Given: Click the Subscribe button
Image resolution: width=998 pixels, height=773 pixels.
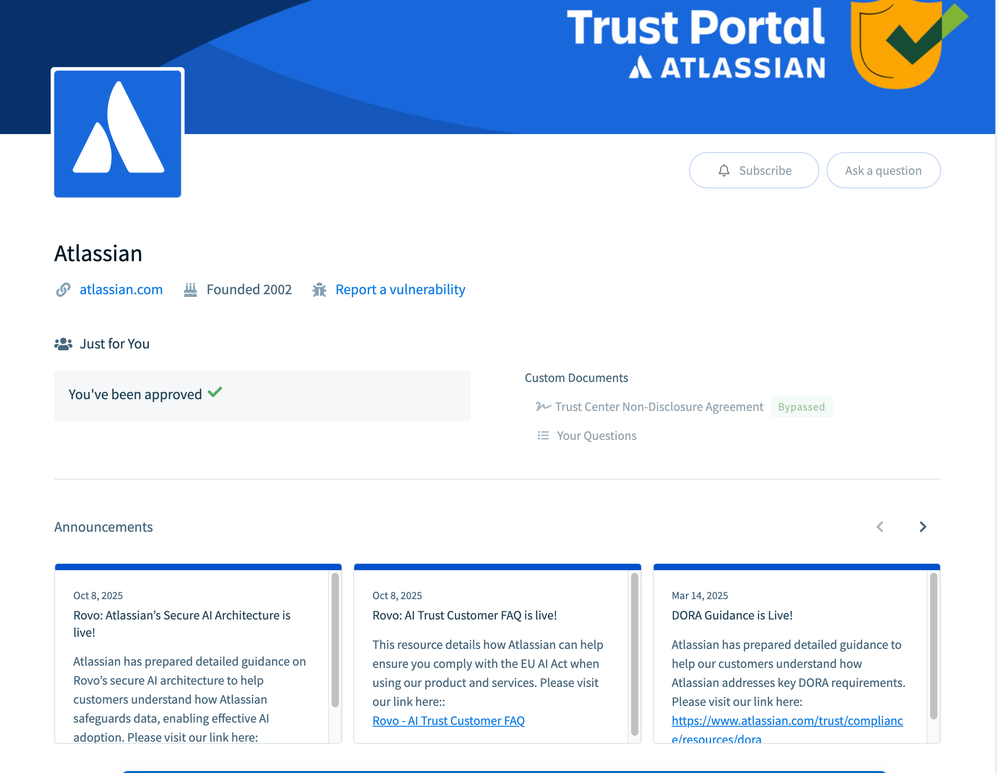Looking at the screenshot, I should tap(754, 170).
